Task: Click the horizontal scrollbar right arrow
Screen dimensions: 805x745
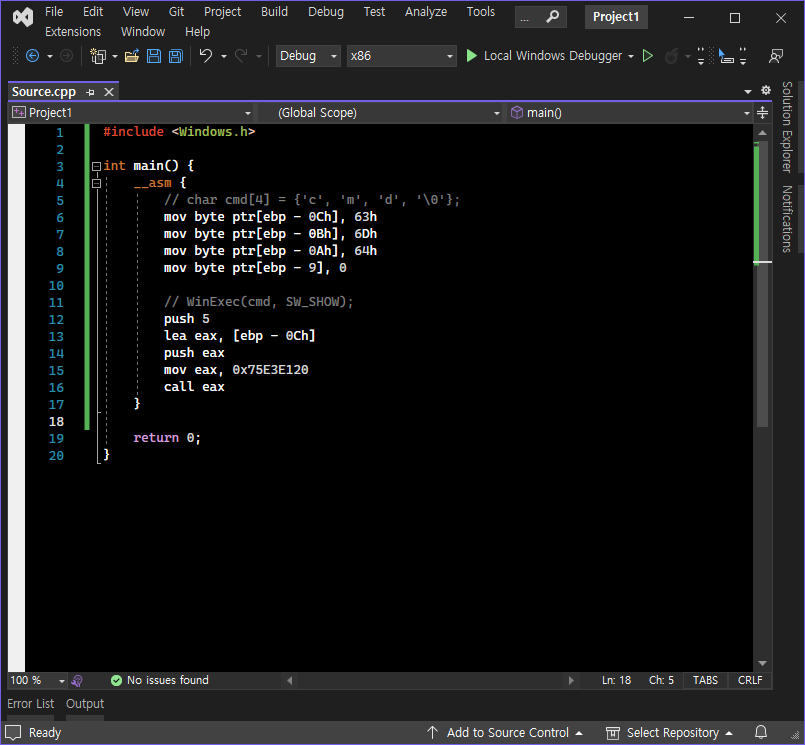Action: [570, 680]
